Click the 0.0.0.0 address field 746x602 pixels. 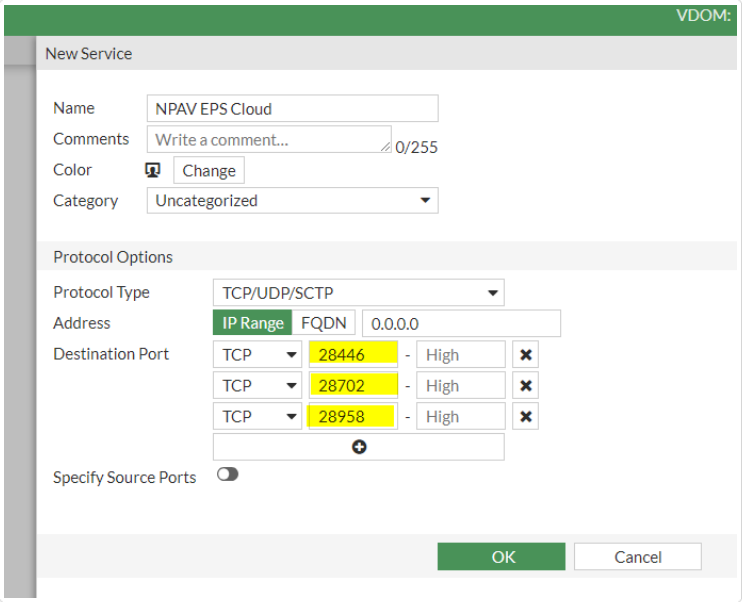pyautogui.click(x=460, y=324)
